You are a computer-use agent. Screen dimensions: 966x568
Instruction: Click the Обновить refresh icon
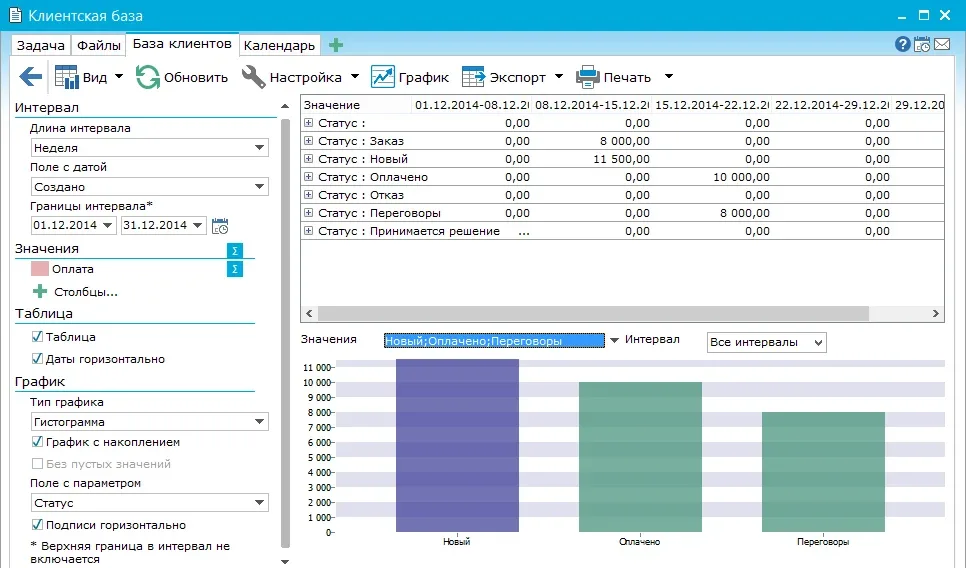[148, 77]
